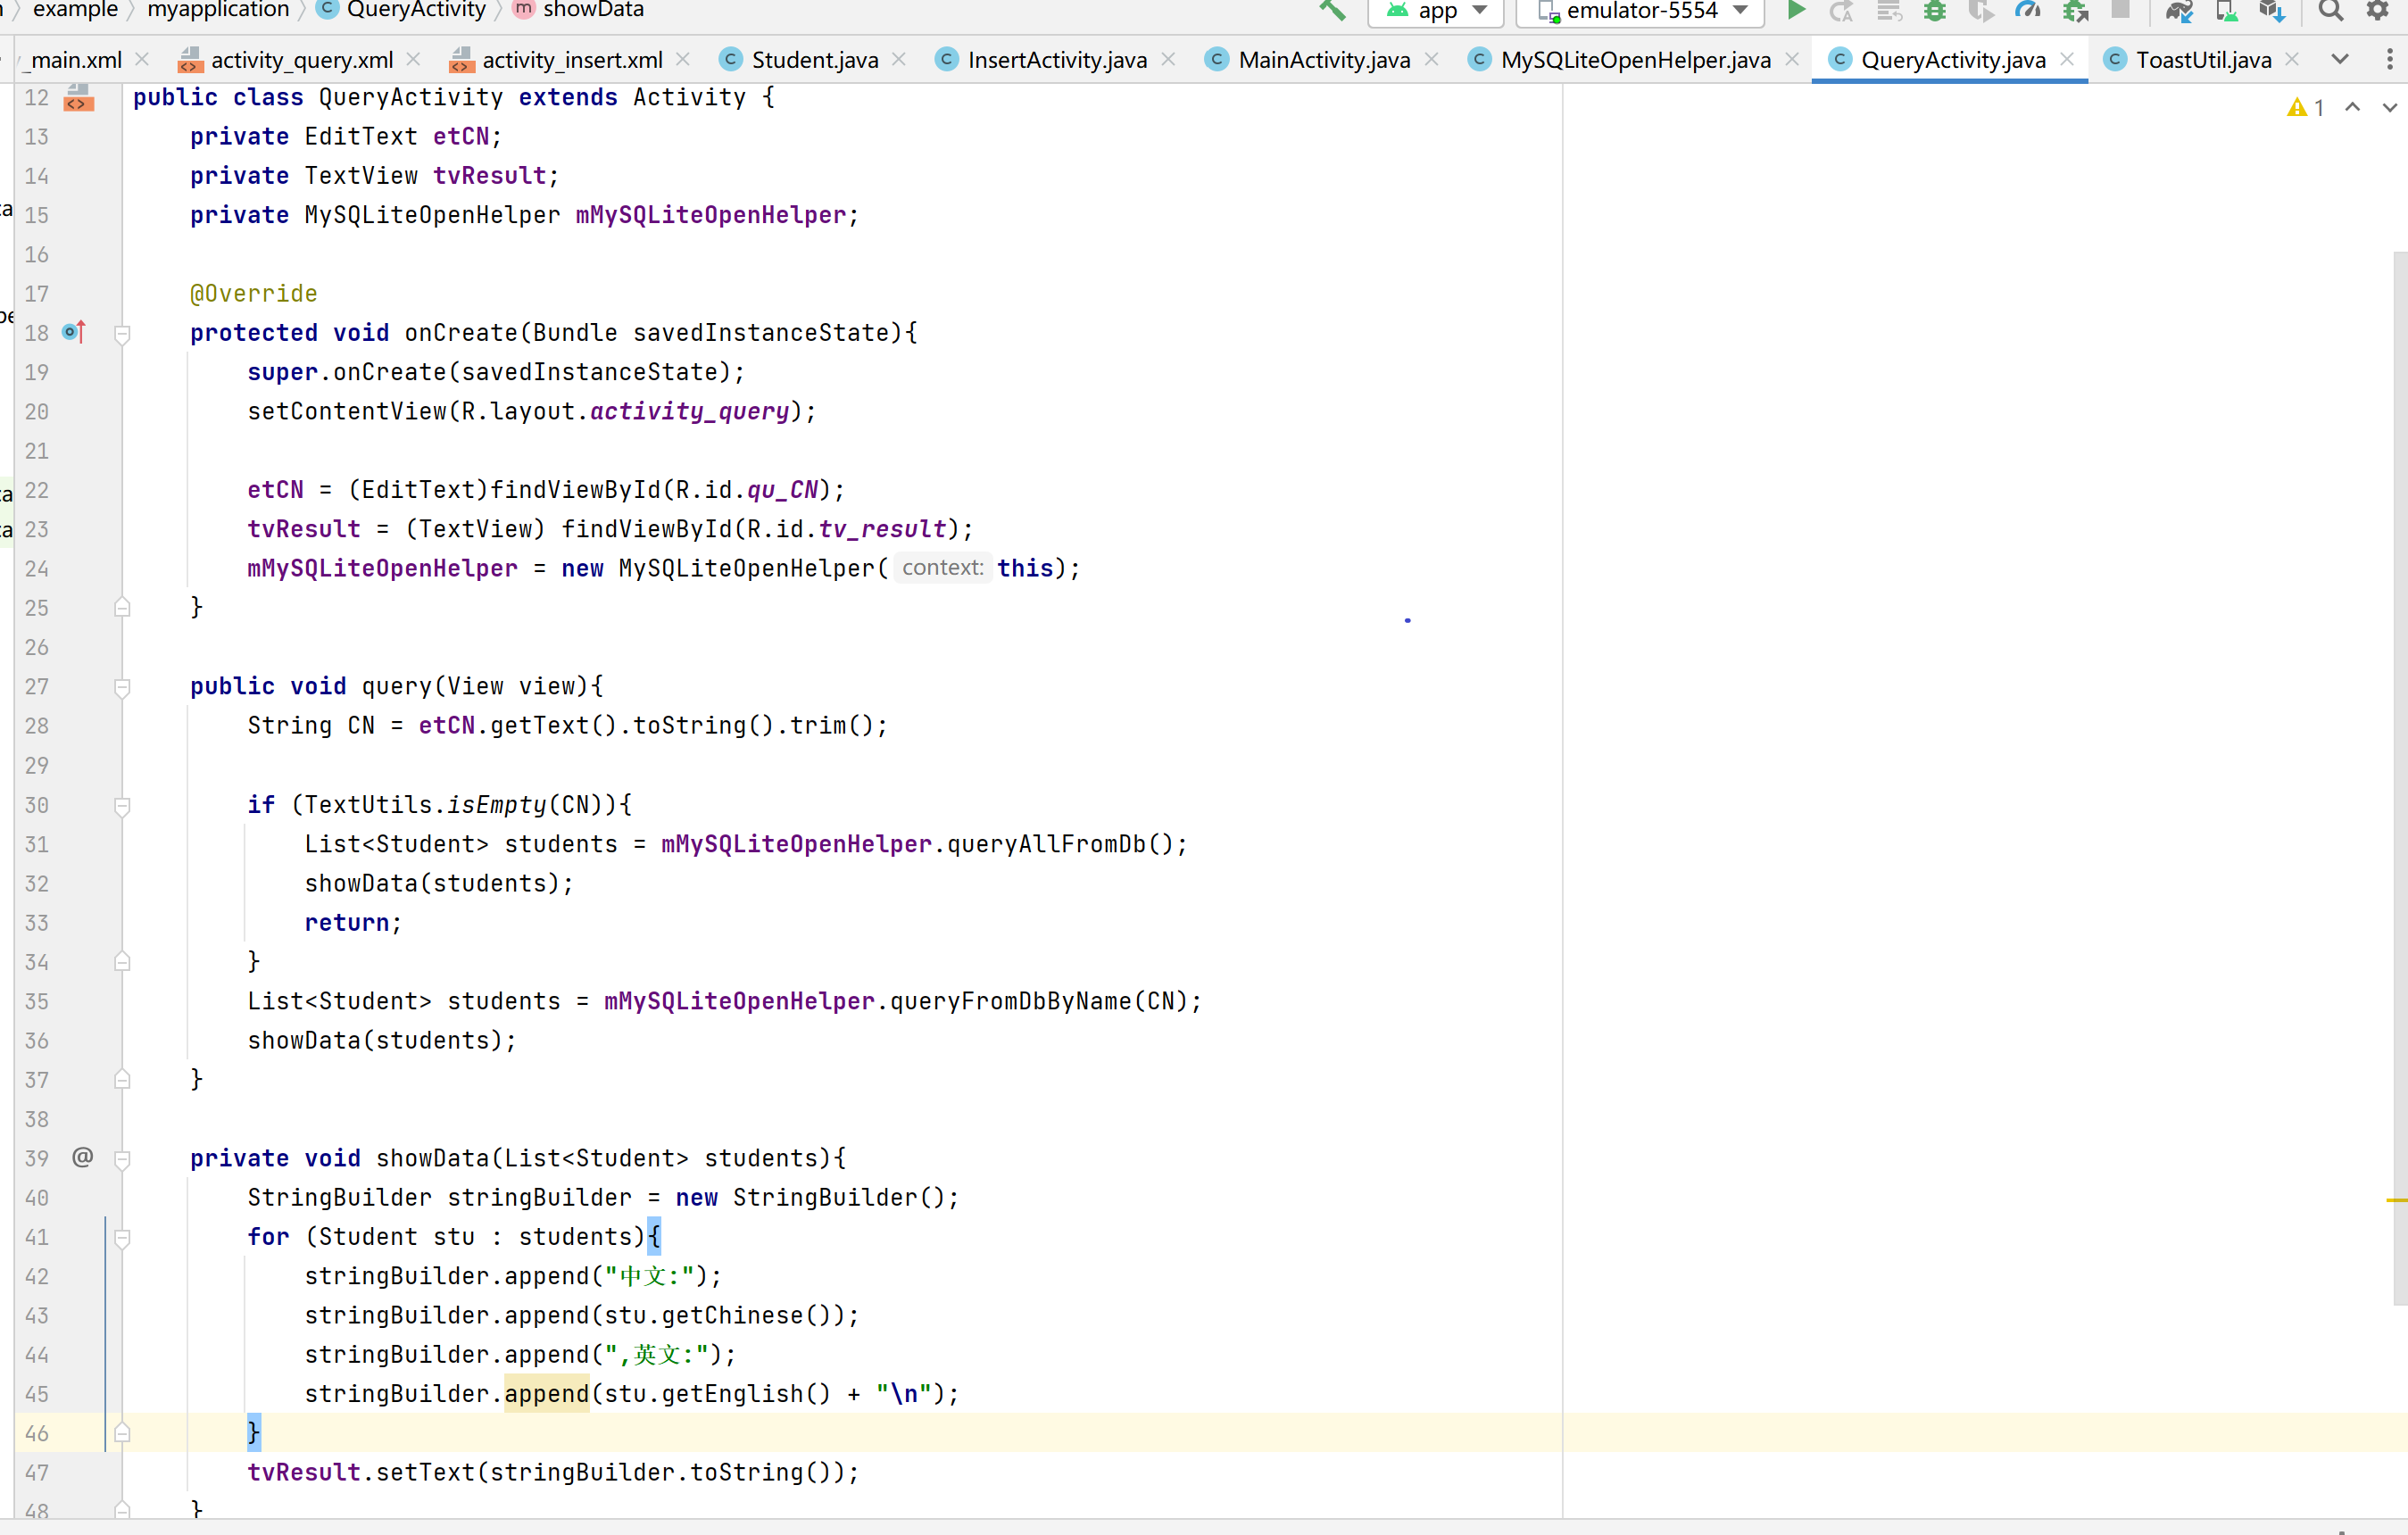
Task: Close the MySQLiteOpenHelper.java tab
Action: [x=1792, y=59]
